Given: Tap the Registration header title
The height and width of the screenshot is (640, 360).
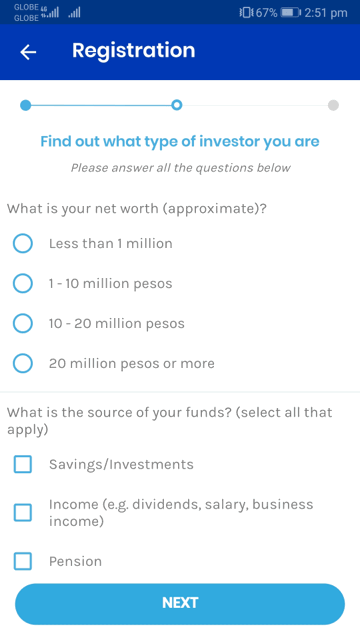Looking at the screenshot, I should click(x=133, y=51).
